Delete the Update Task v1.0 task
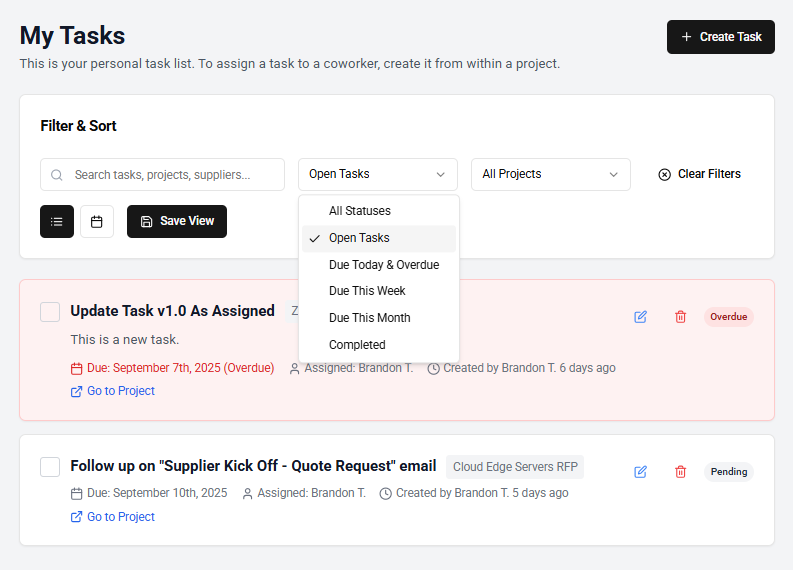The width and height of the screenshot is (793, 570). (681, 317)
